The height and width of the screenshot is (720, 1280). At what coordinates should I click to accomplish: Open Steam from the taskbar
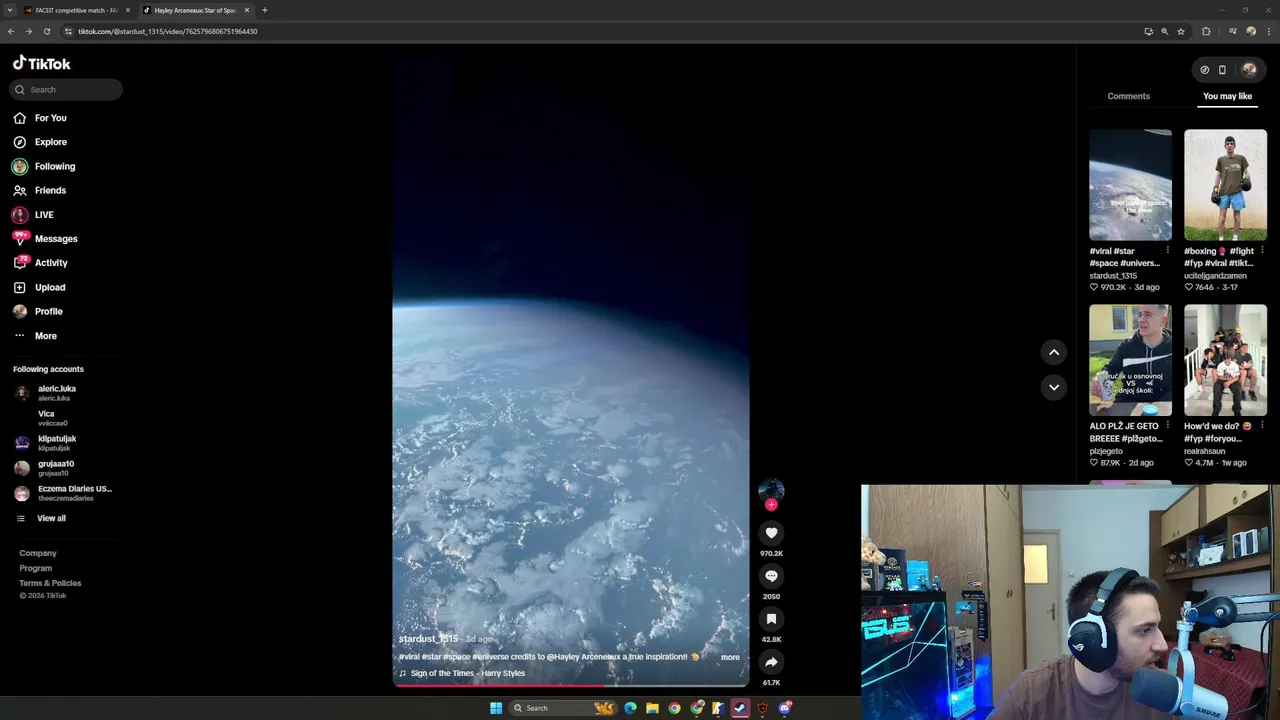pos(740,708)
